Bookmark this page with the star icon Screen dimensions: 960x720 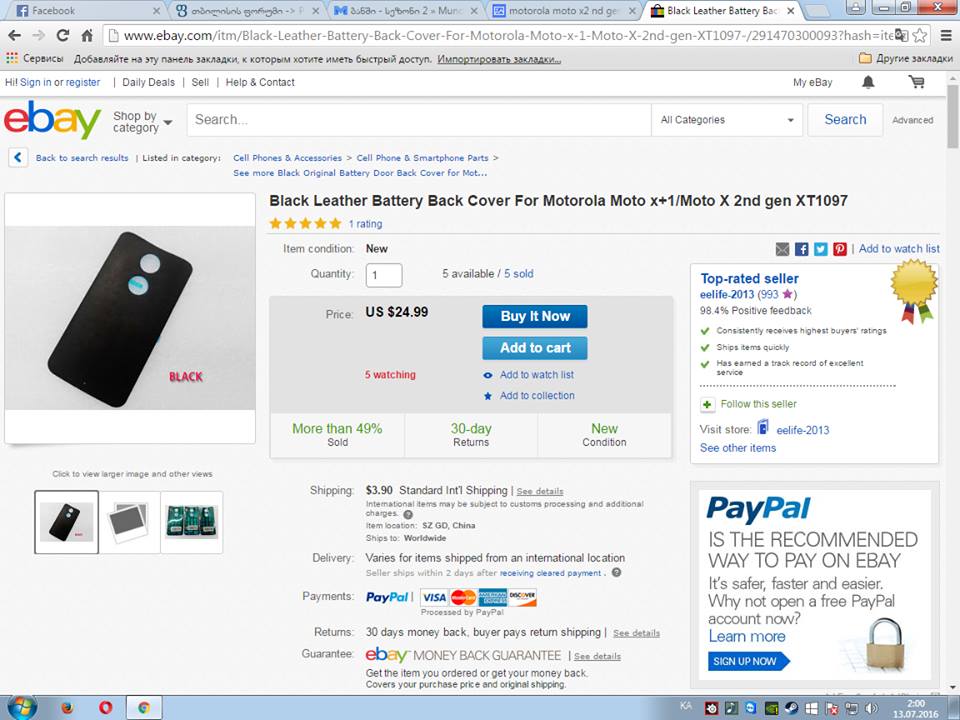(x=920, y=36)
